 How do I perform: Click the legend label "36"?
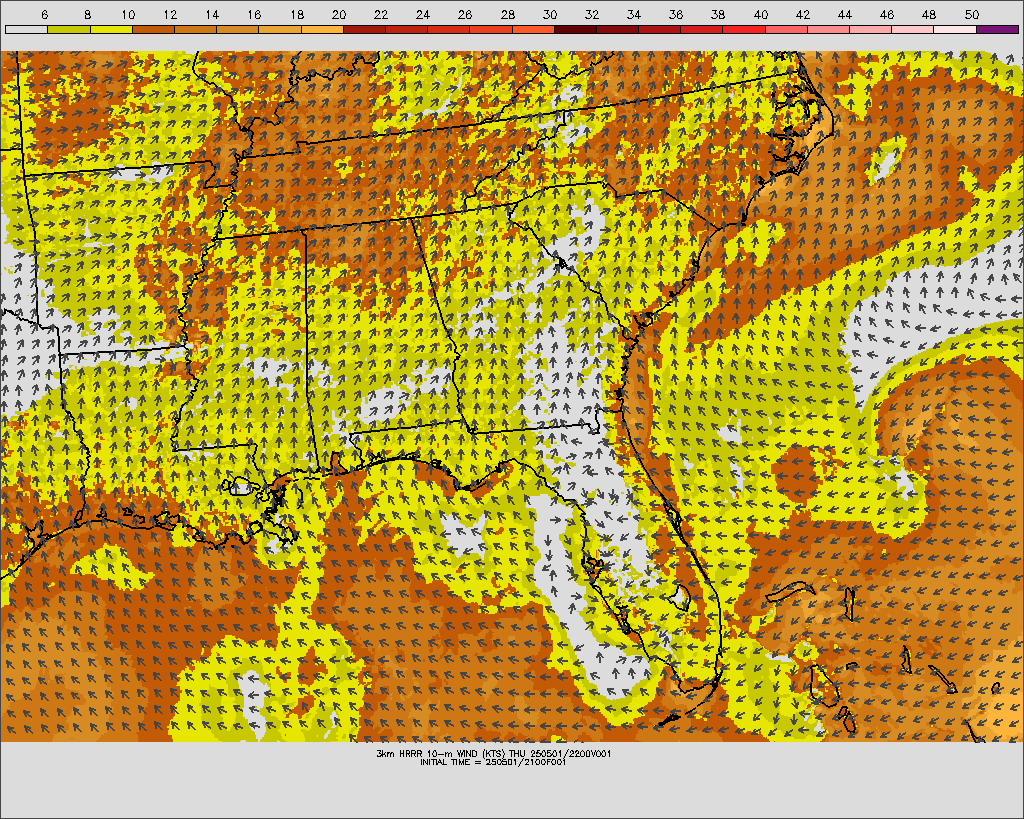[x=676, y=14]
